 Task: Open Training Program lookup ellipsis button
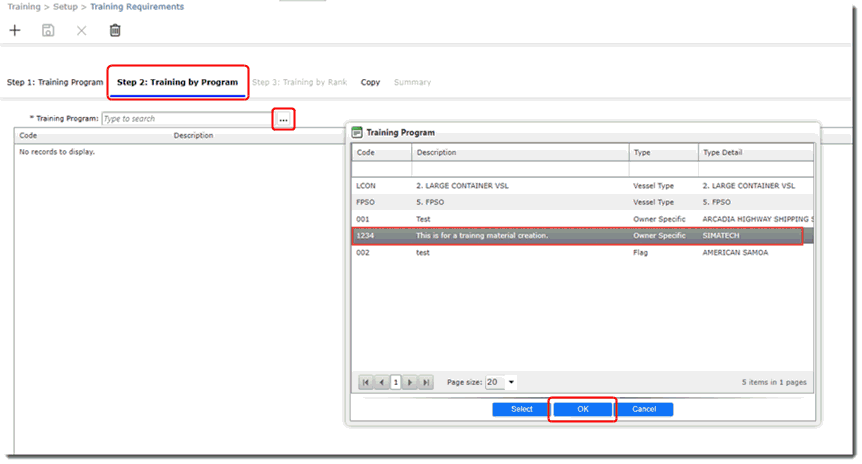pyautogui.click(x=284, y=119)
